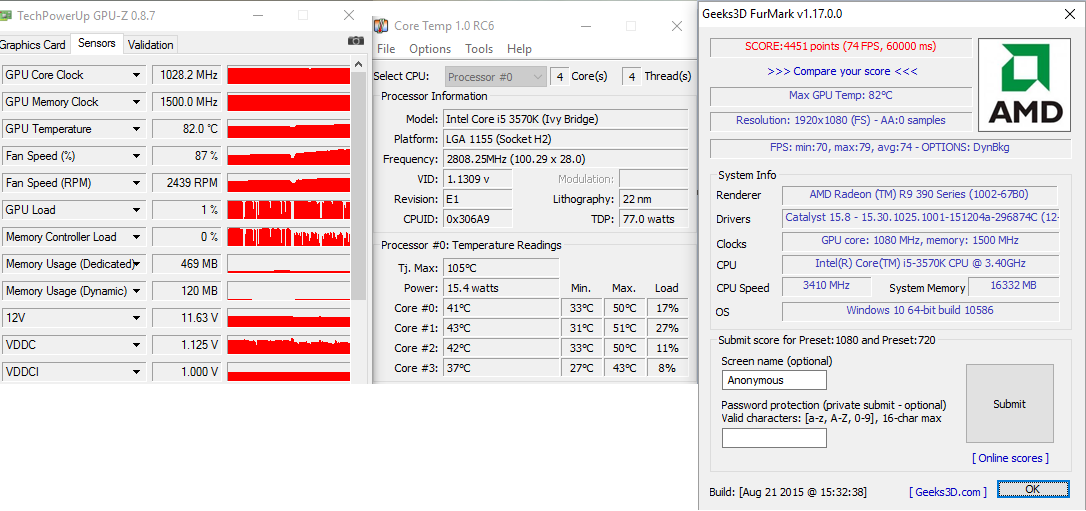Open the Geeks3D.com link
1086x511 pixels.
coord(948,492)
